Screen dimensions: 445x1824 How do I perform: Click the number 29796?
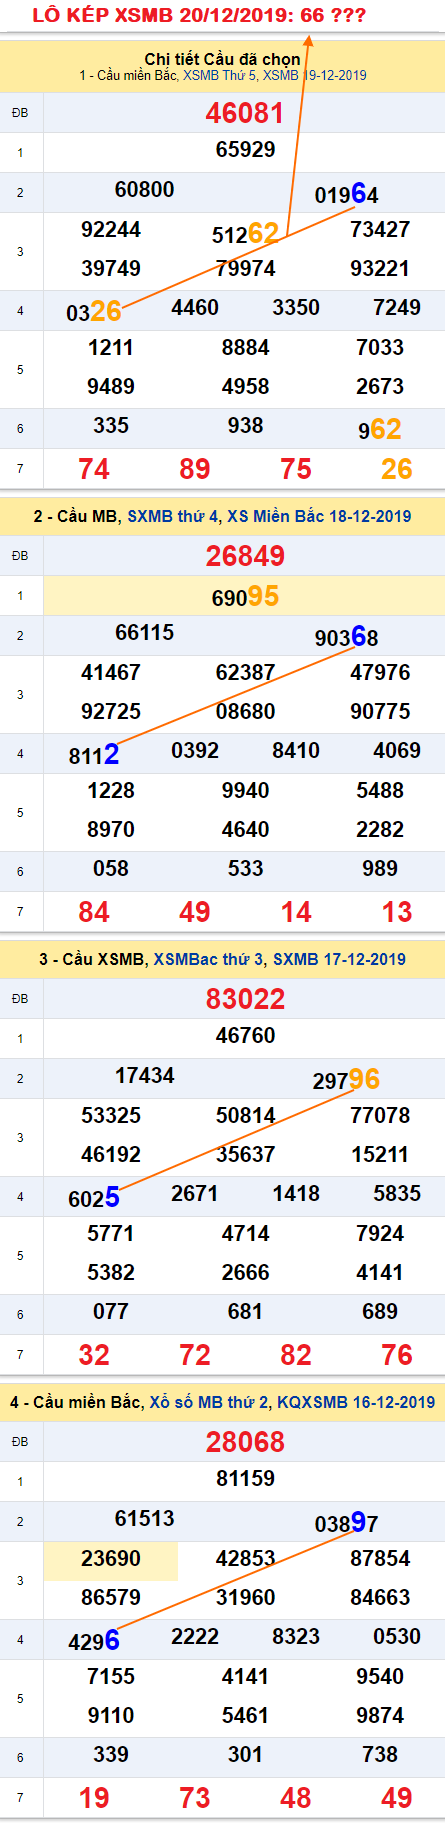coord(346,1080)
